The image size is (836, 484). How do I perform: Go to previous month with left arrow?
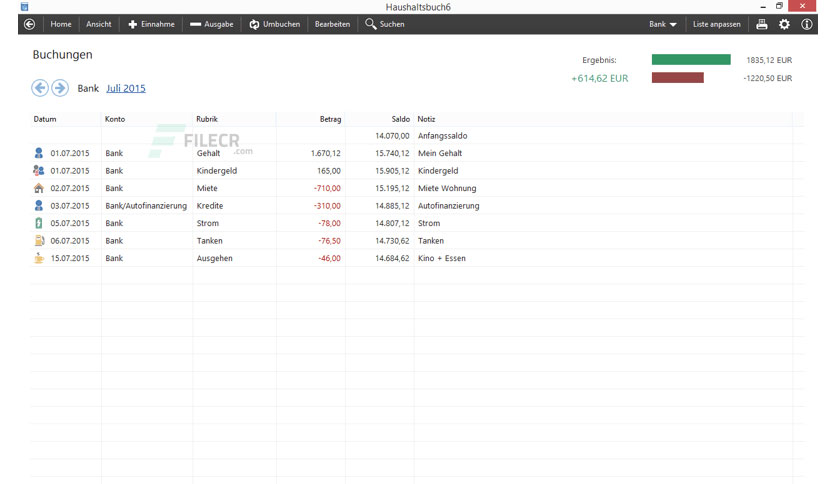click(40, 88)
